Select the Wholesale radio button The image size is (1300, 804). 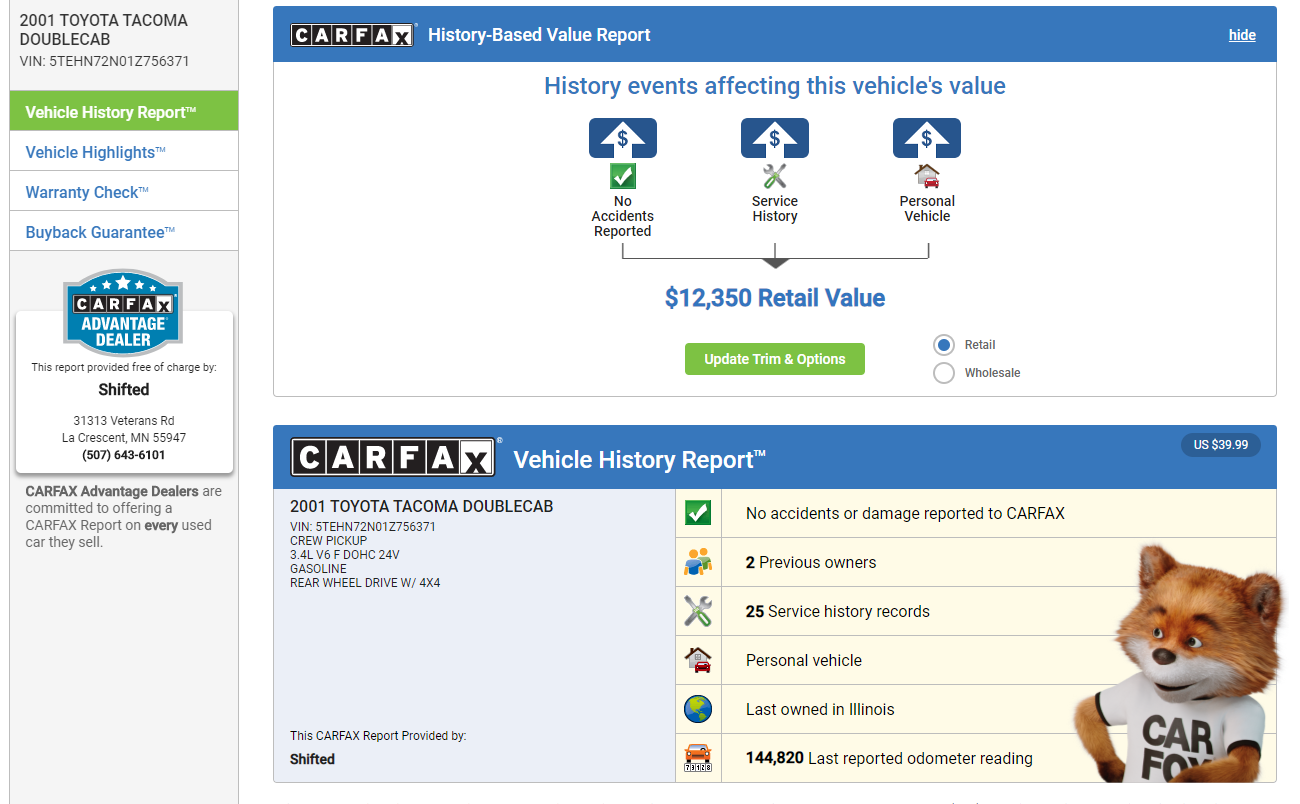tap(943, 373)
